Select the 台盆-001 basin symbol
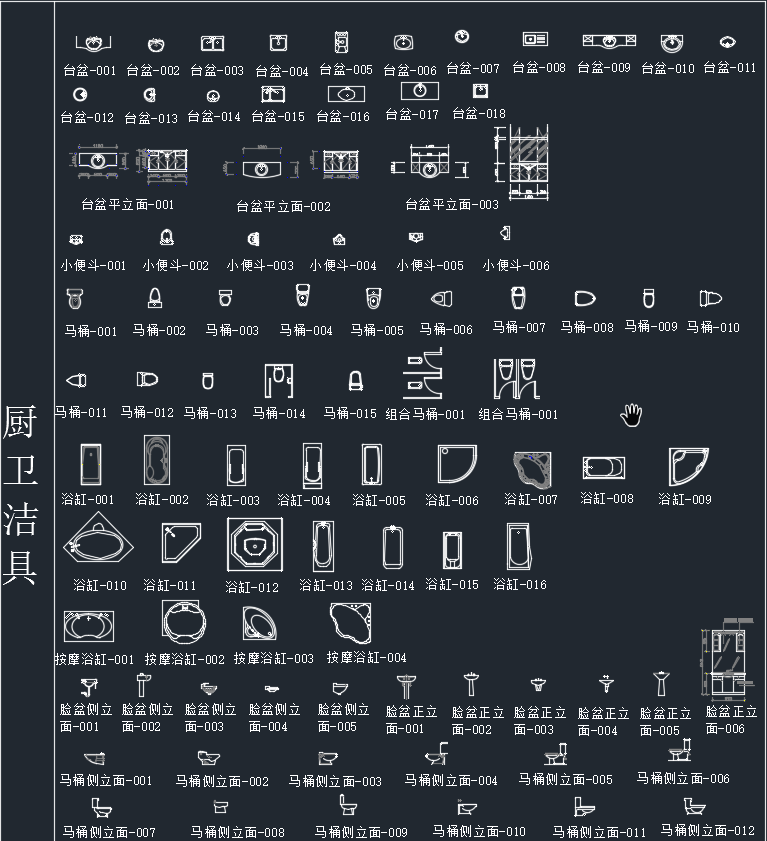 click(x=93, y=43)
